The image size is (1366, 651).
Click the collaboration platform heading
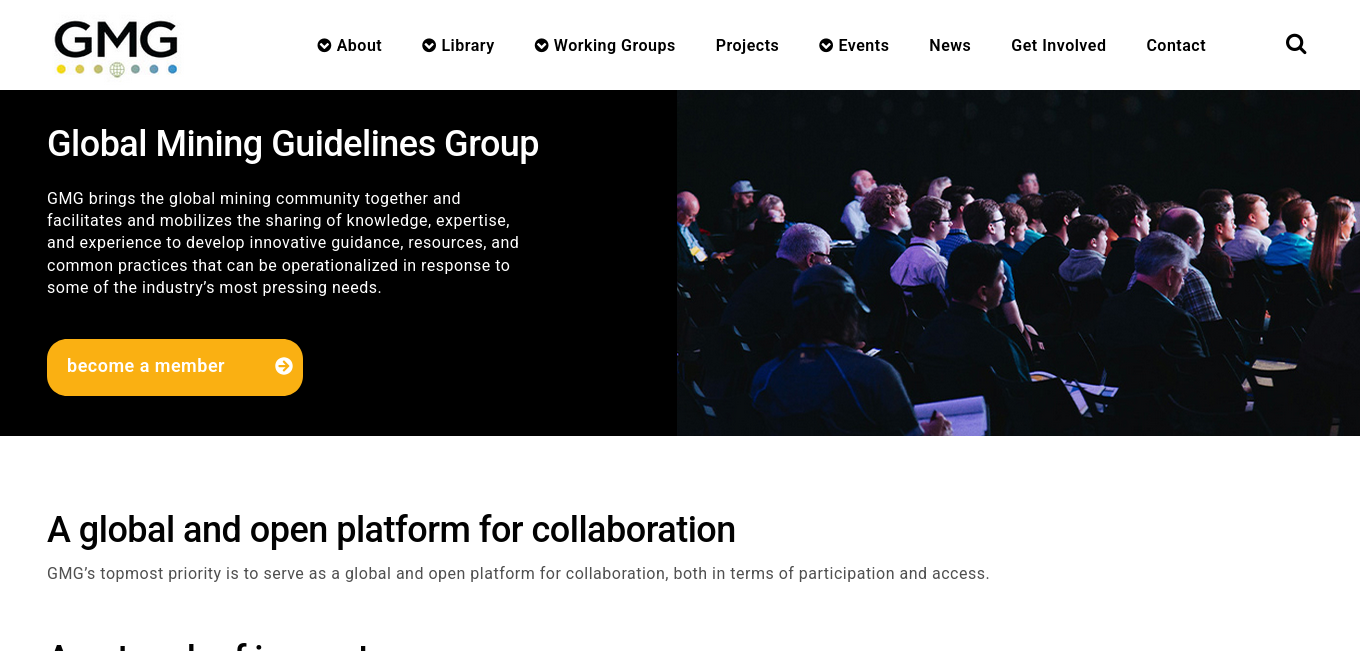click(391, 529)
